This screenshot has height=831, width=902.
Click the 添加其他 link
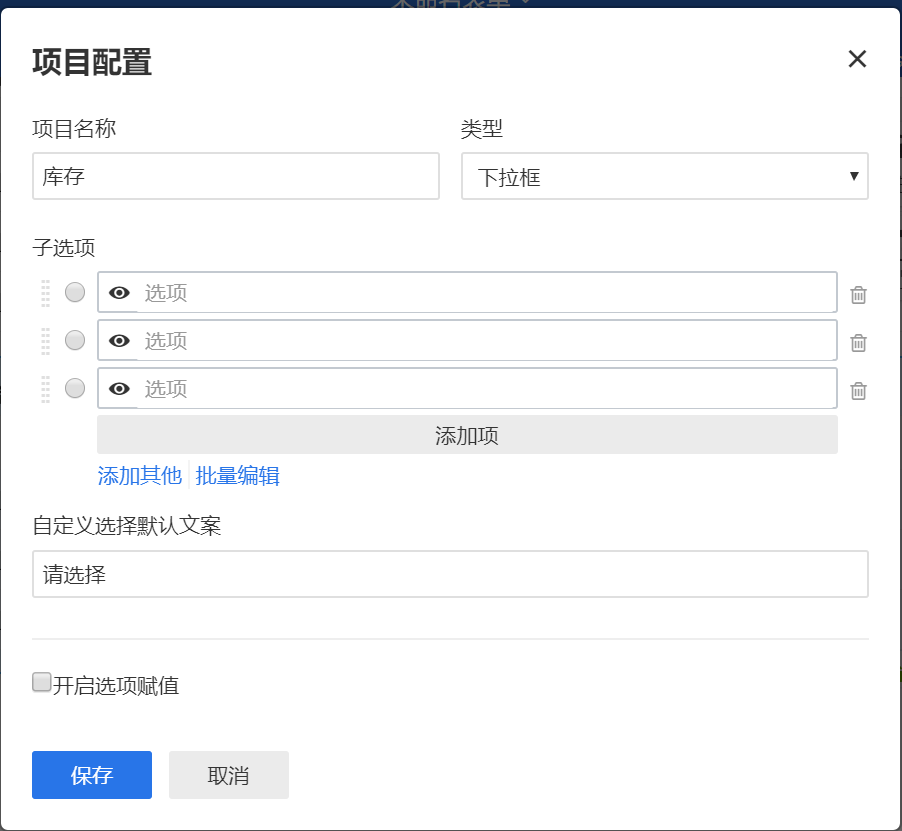[x=140, y=476]
